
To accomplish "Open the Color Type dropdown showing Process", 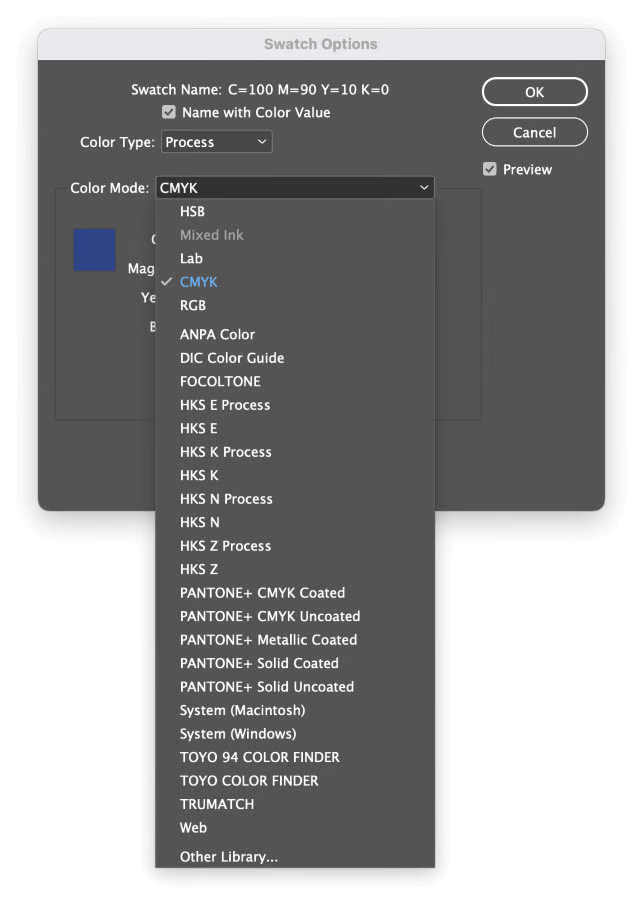I will click(x=216, y=141).
